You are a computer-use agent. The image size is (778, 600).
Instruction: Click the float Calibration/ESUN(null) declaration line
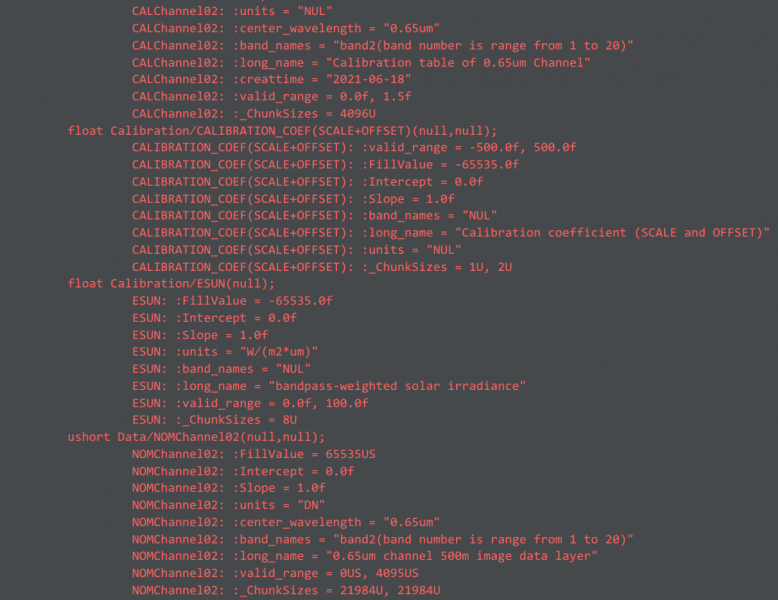[171, 283]
